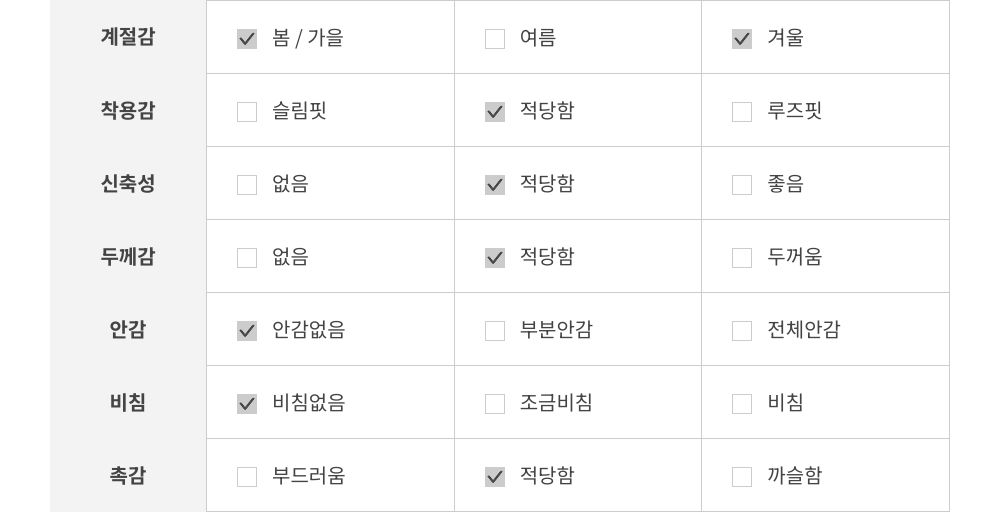Image resolution: width=1000 pixels, height=512 pixels.
Task: Uncheck 적당함 in the 촉감 row
Action: pyautogui.click(x=495, y=477)
